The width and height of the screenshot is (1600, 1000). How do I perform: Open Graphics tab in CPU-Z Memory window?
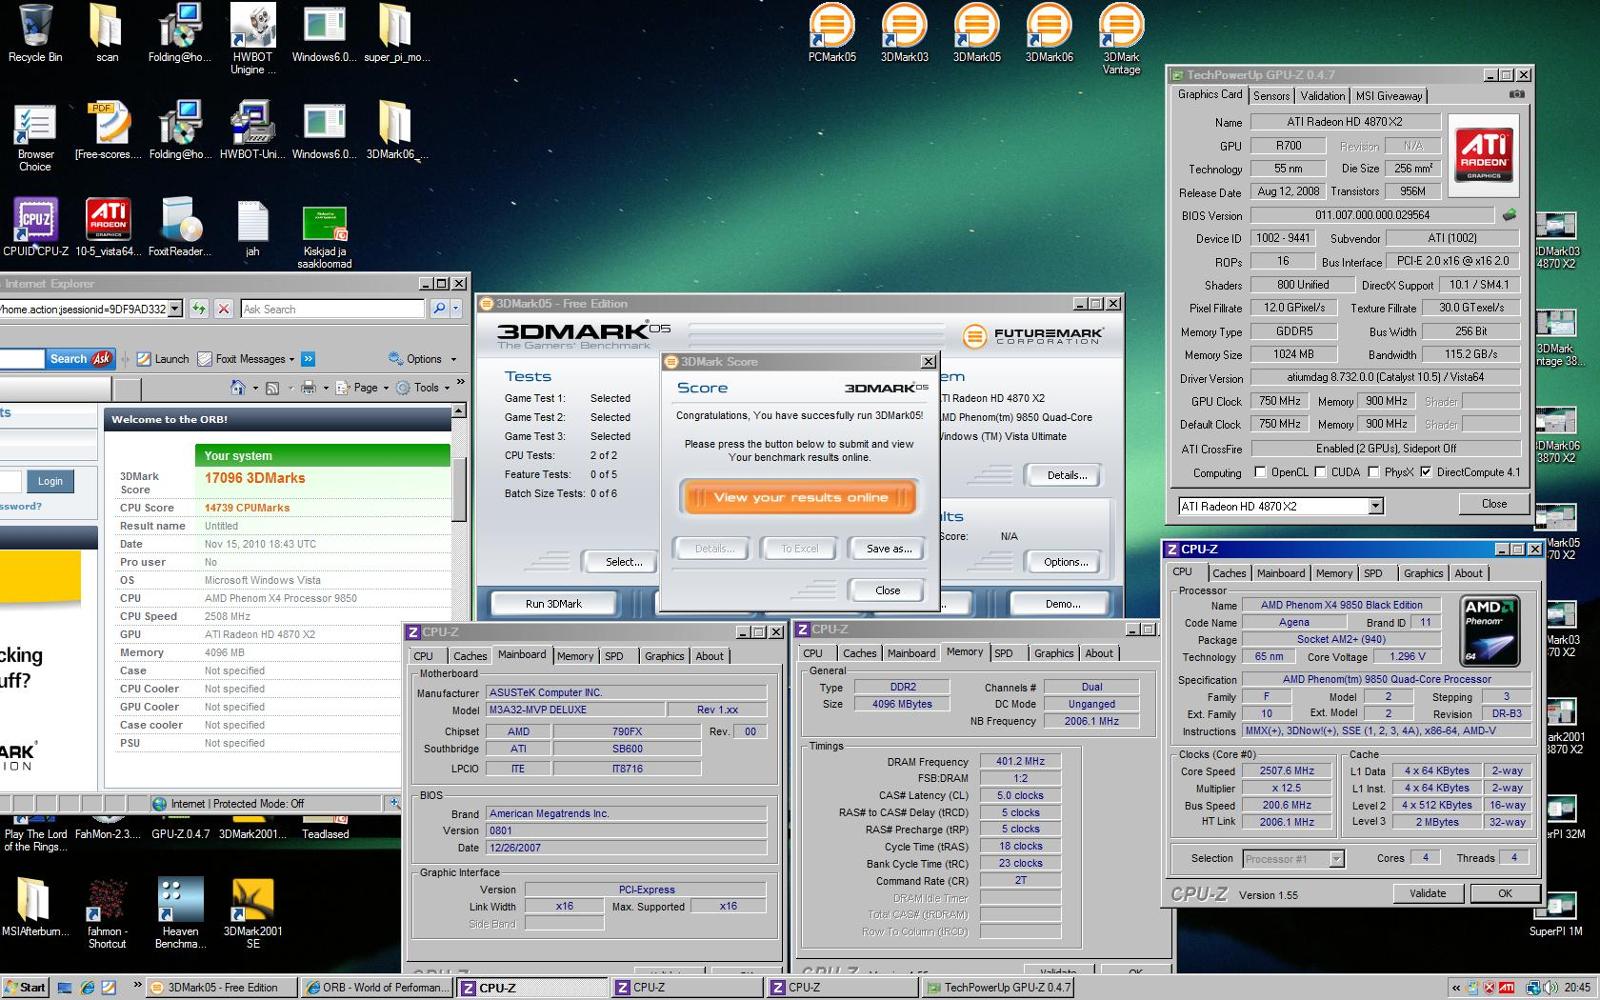point(1053,653)
